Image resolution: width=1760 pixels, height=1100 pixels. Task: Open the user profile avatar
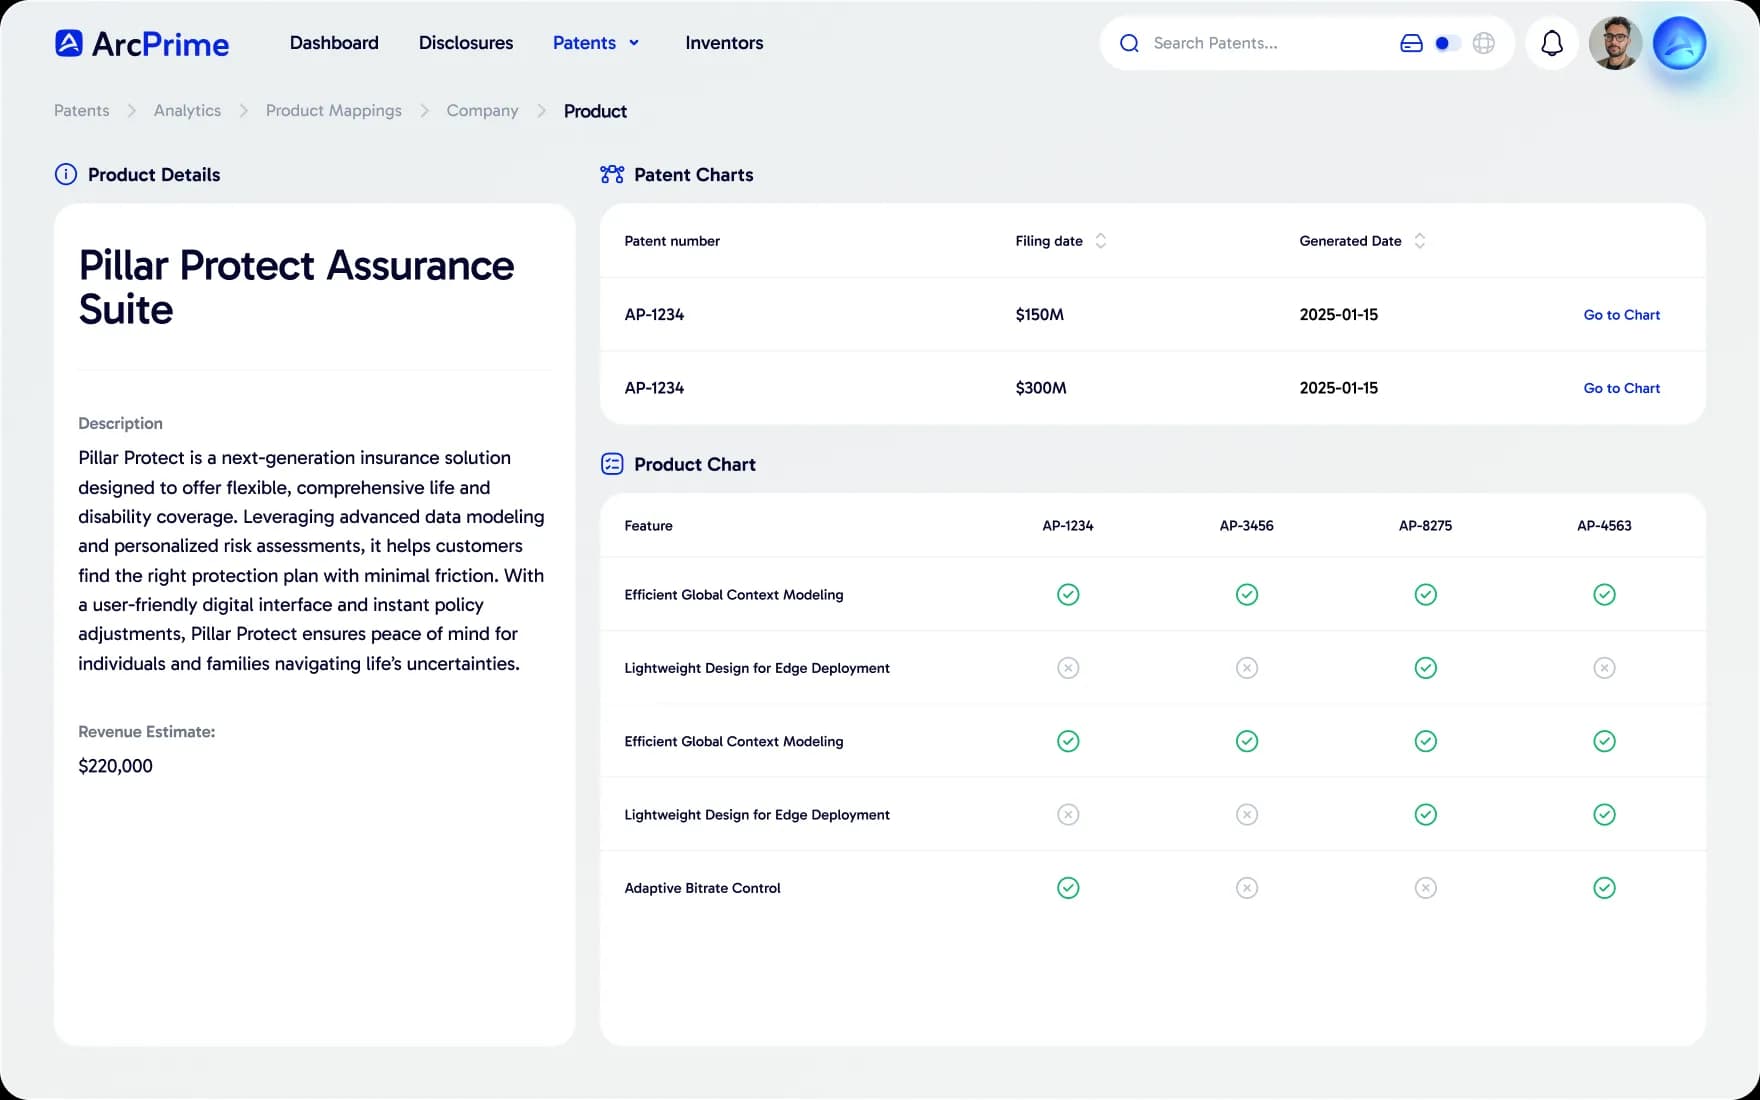point(1615,43)
